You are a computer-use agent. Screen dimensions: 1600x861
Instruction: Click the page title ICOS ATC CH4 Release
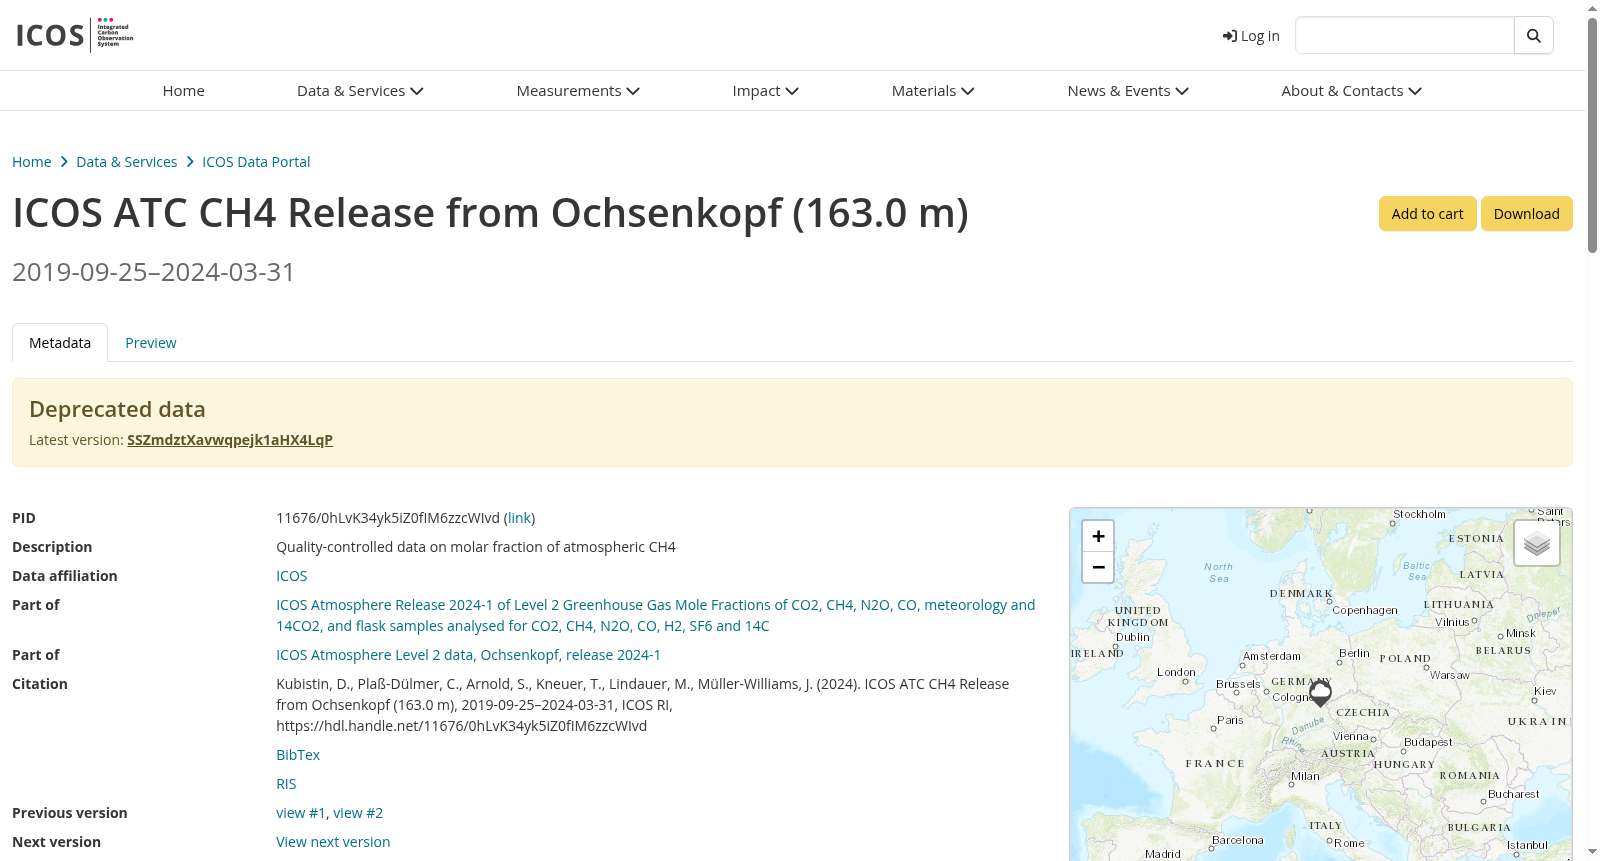click(x=490, y=213)
